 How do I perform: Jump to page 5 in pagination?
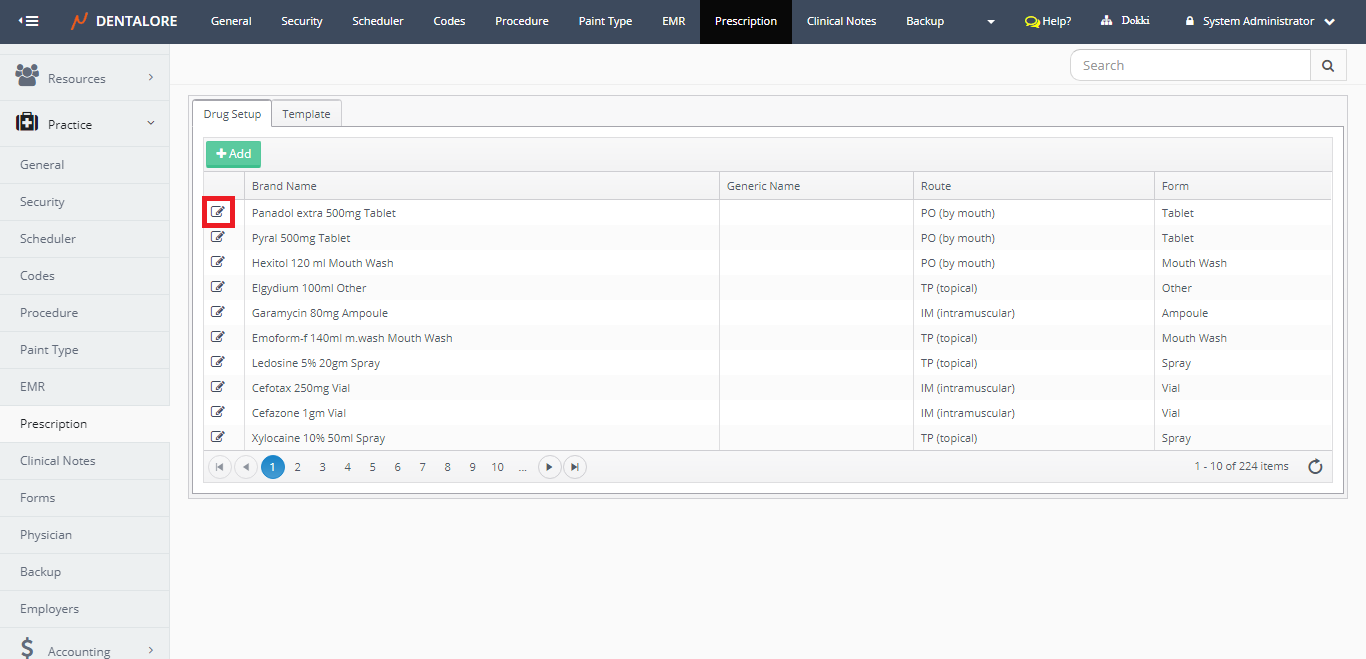[x=372, y=467]
